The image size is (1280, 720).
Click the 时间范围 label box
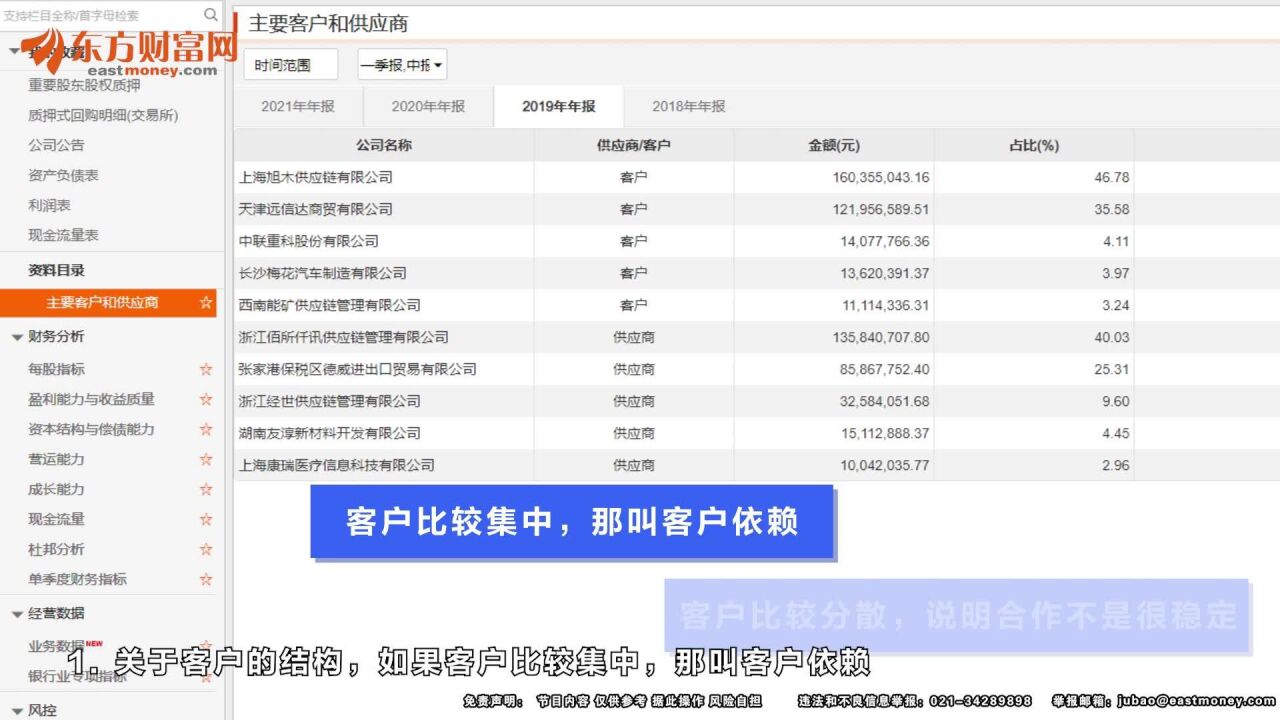[291, 65]
